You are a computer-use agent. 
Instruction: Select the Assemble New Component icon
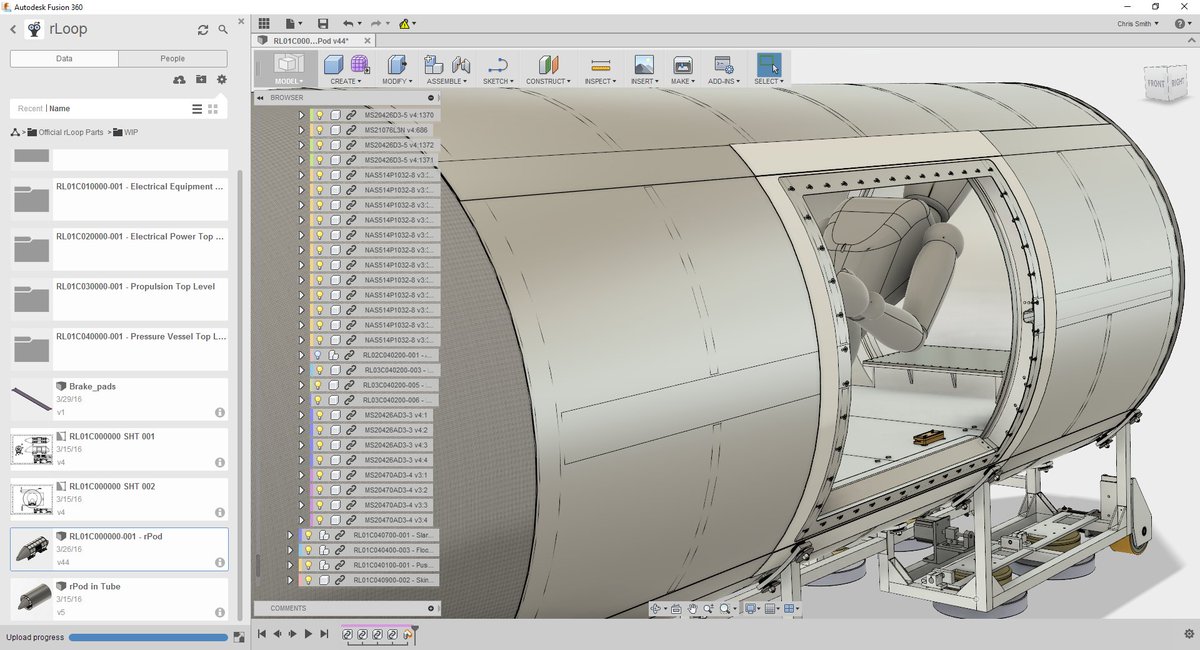coord(433,65)
